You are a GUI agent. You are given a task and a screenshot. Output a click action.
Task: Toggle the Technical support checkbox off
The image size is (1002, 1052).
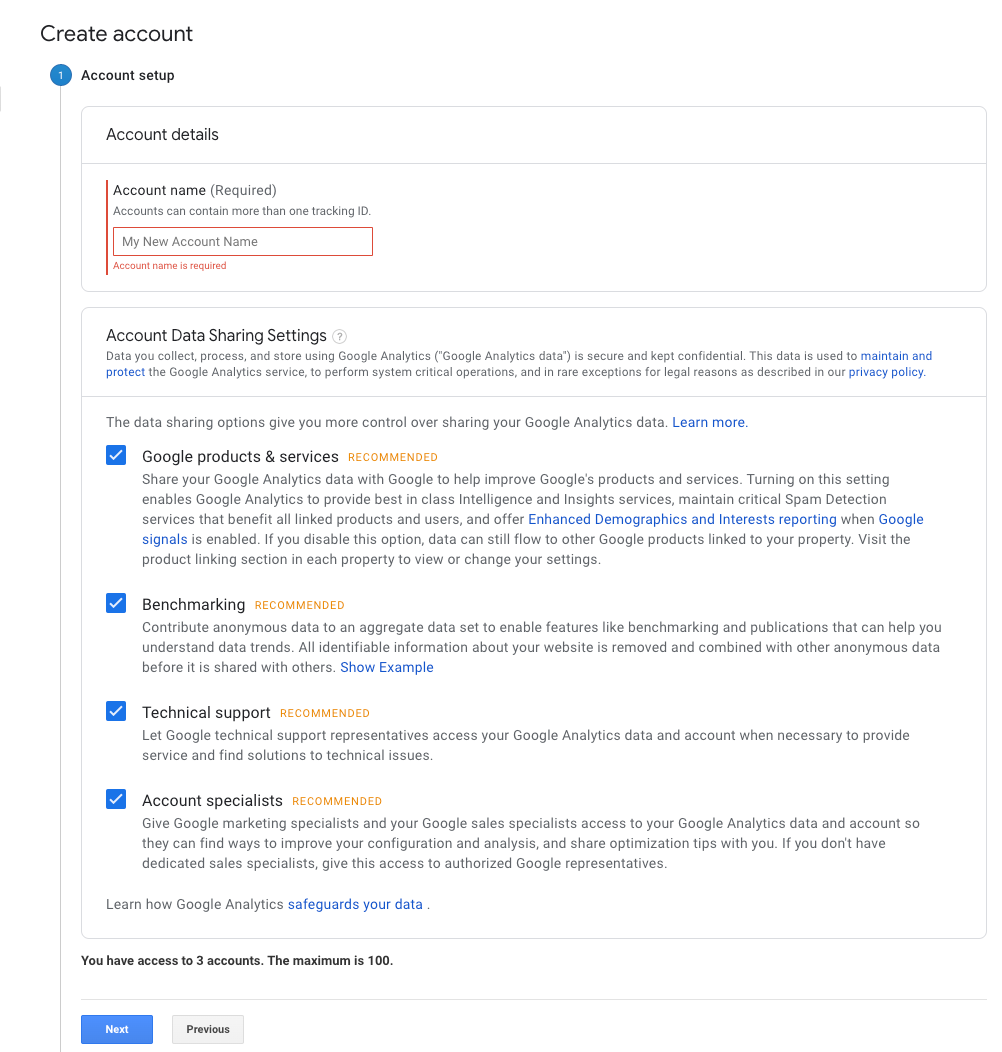click(x=116, y=711)
